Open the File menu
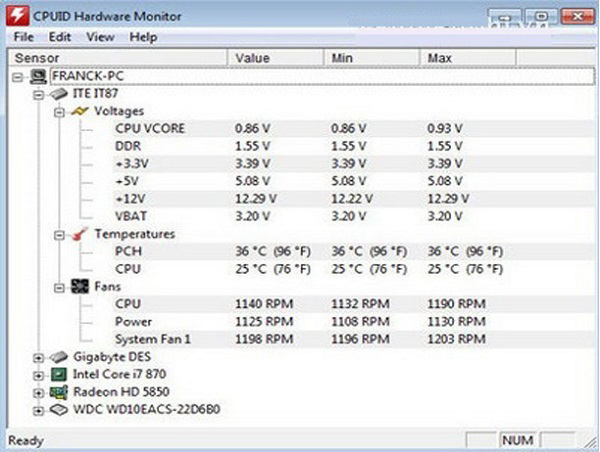Screen dimensions: 600x452 coord(23,37)
